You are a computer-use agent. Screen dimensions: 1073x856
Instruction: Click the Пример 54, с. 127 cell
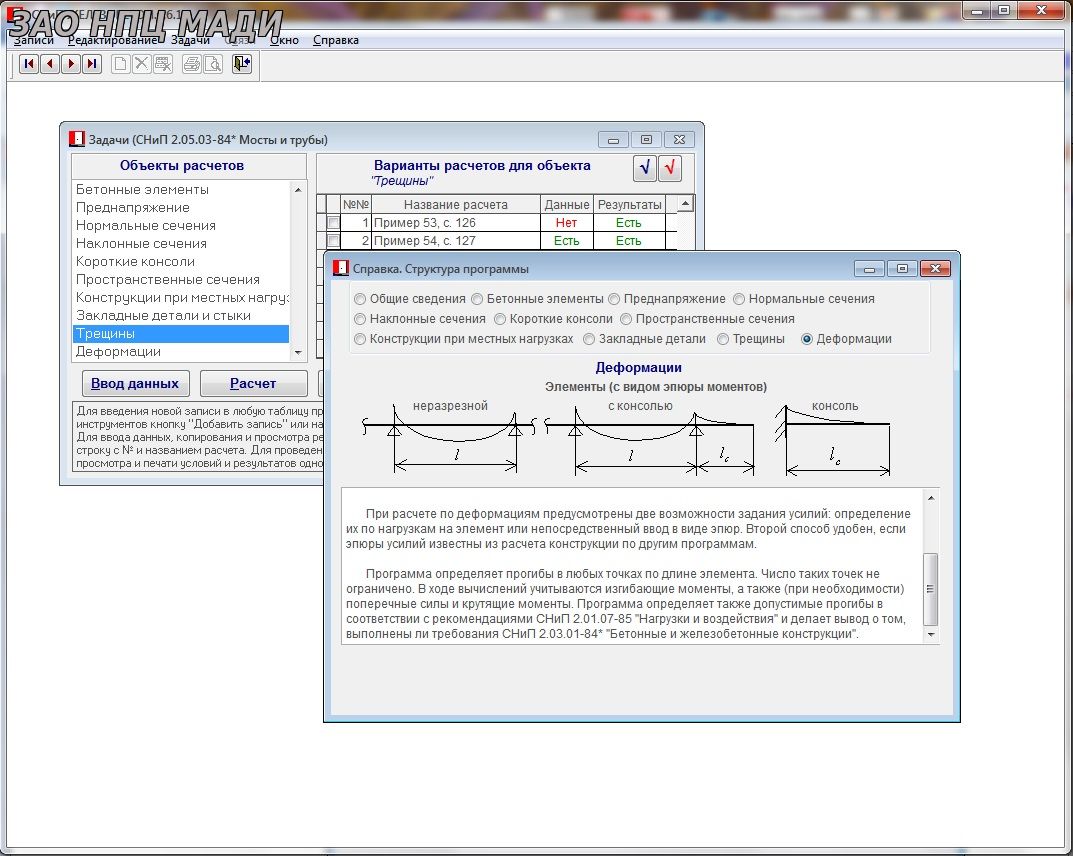point(456,241)
